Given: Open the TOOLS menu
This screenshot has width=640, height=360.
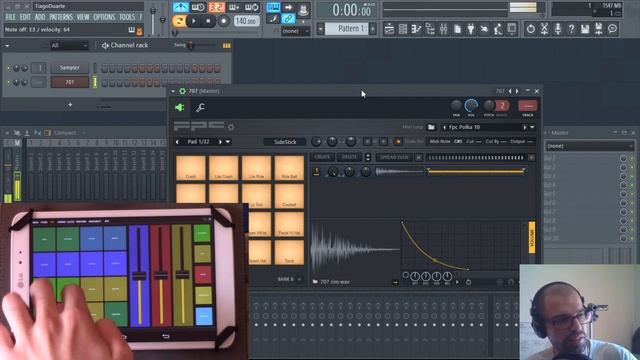Looking at the screenshot, I should (127, 17).
